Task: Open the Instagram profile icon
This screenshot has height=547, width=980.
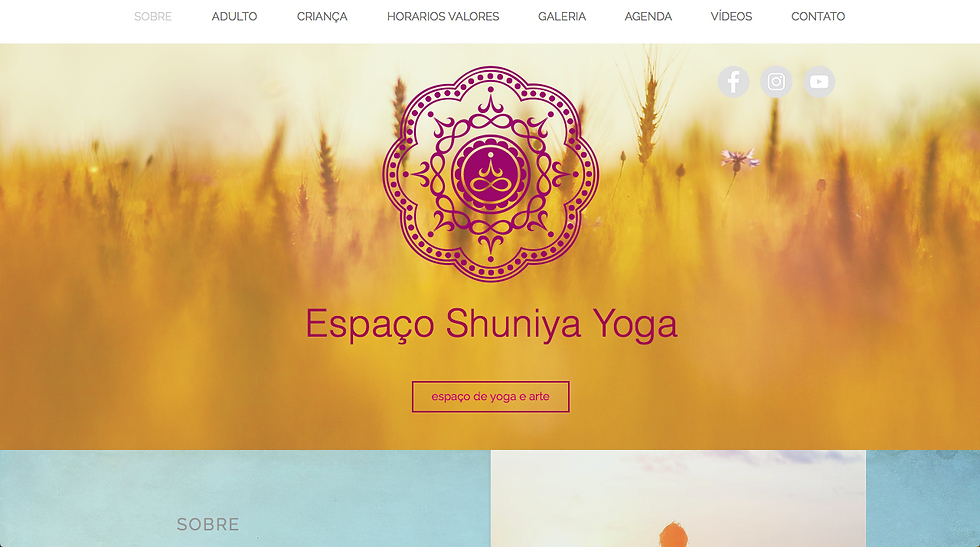Action: tap(776, 82)
